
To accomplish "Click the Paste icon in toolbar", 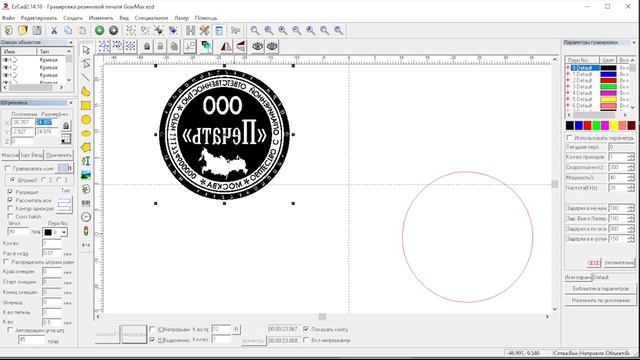I will 82,30.
